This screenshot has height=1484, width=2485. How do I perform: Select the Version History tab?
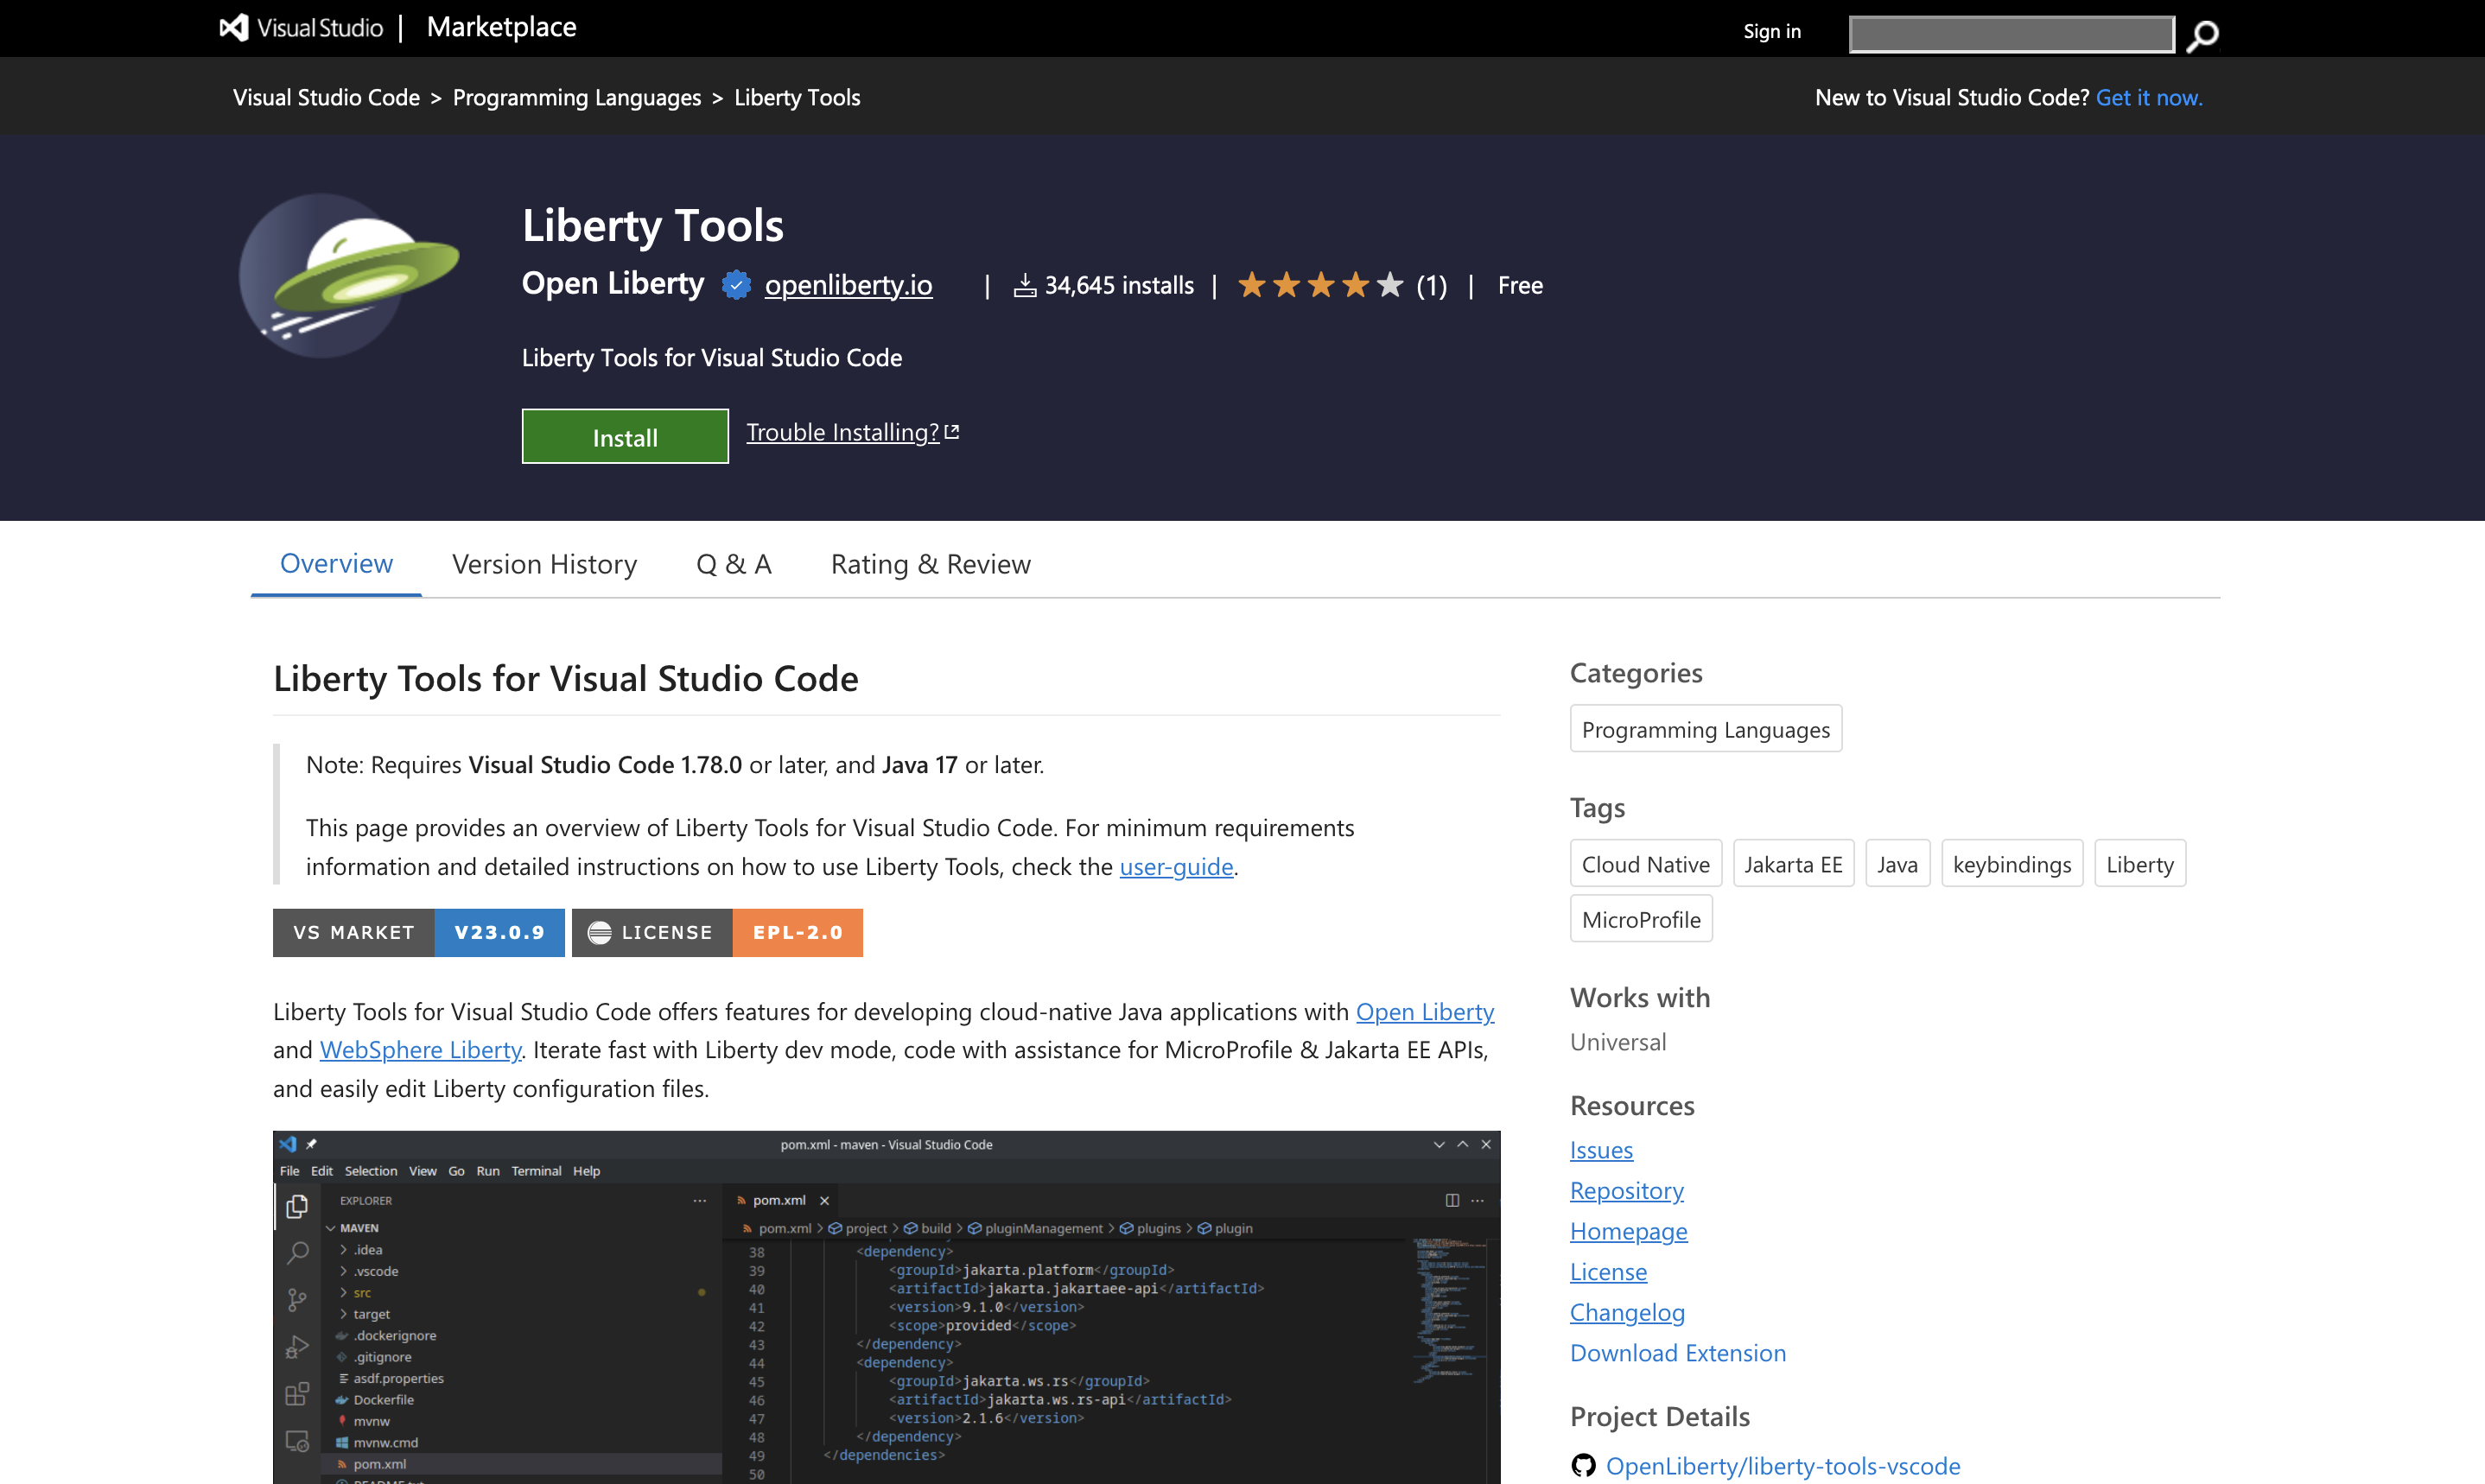click(546, 561)
